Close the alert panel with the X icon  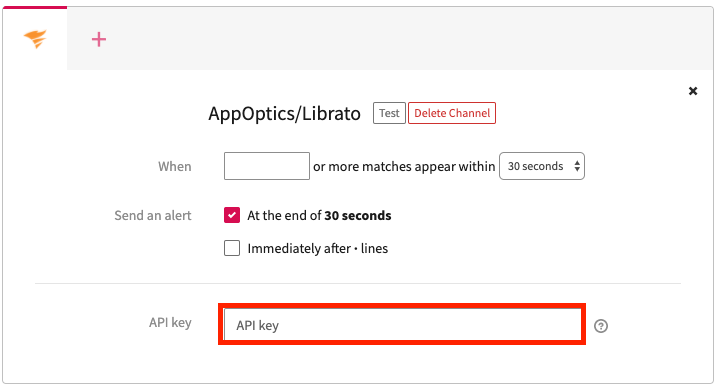click(693, 91)
